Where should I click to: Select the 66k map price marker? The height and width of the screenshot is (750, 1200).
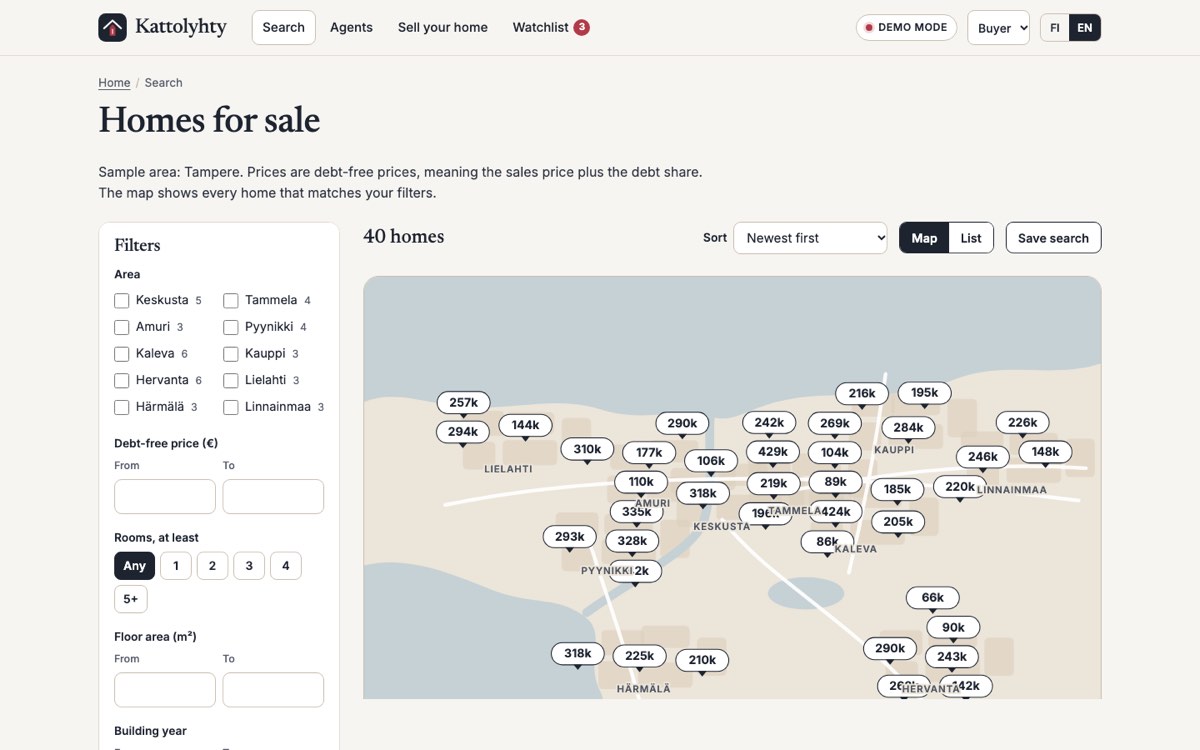point(933,597)
